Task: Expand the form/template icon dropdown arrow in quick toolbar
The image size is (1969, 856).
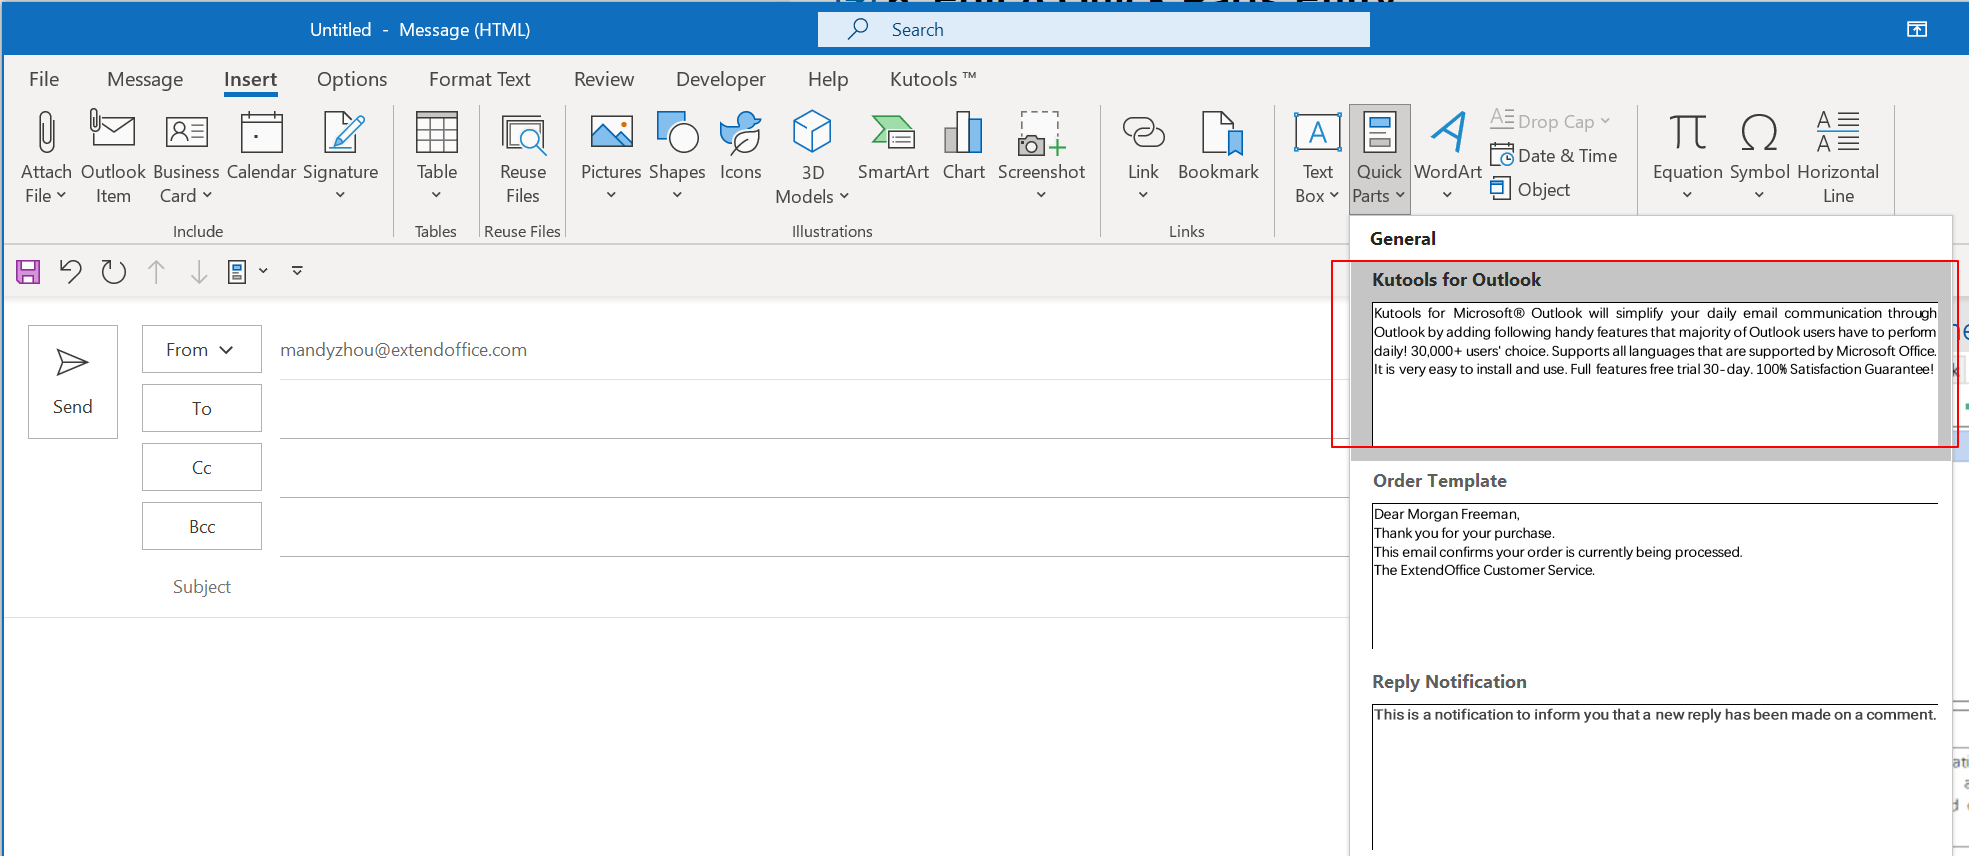Action: pos(263,271)
